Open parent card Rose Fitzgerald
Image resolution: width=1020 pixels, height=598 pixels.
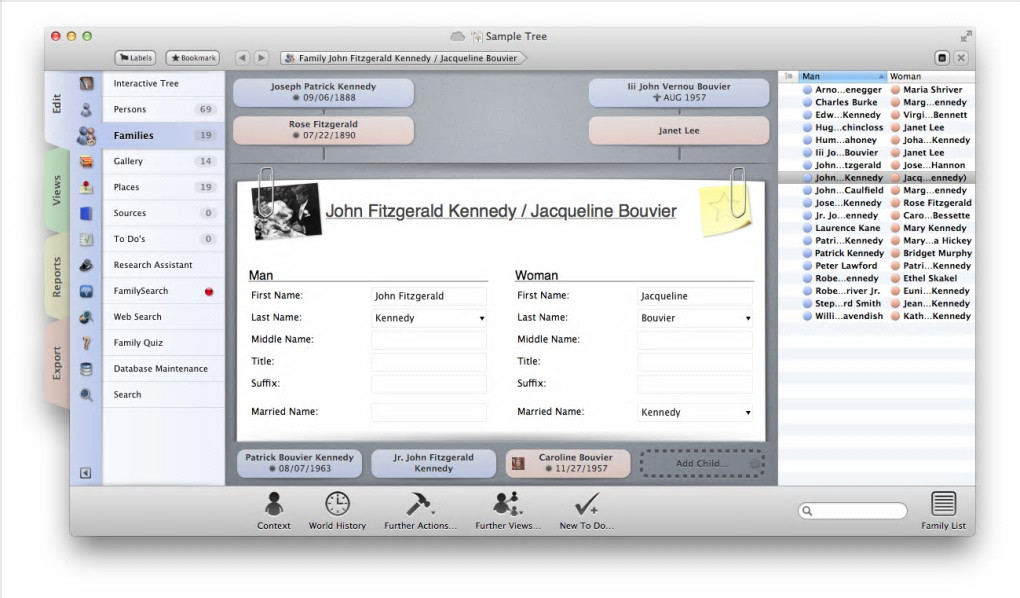[323, 130]
